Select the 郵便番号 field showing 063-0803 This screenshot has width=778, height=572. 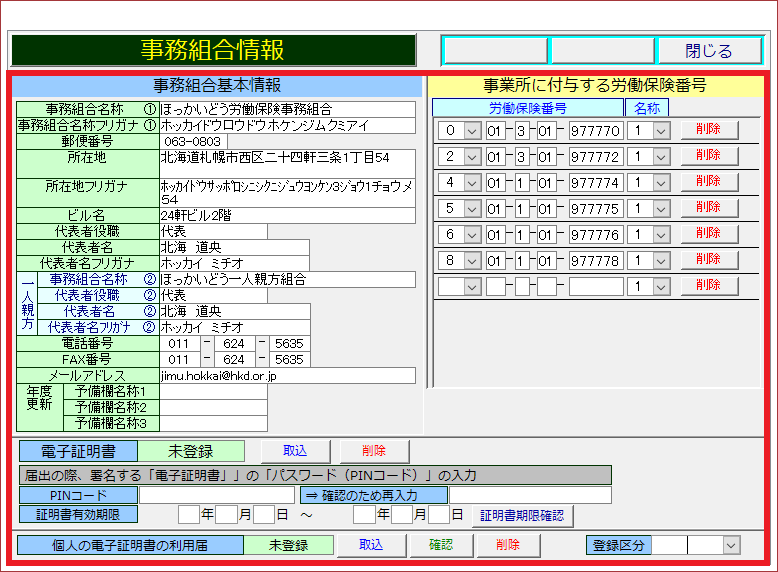(192, 142)
